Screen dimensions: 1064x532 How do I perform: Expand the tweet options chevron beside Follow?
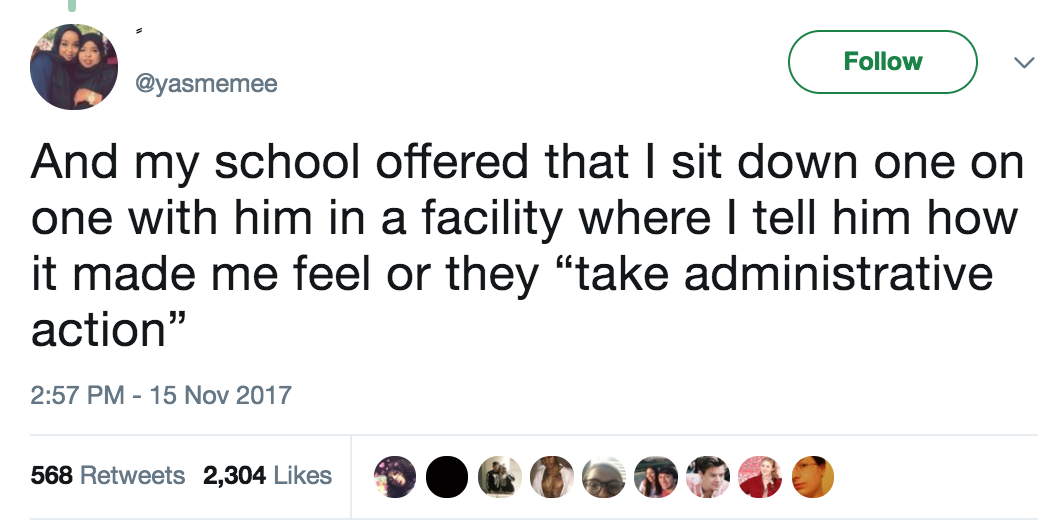[1022, 63]
